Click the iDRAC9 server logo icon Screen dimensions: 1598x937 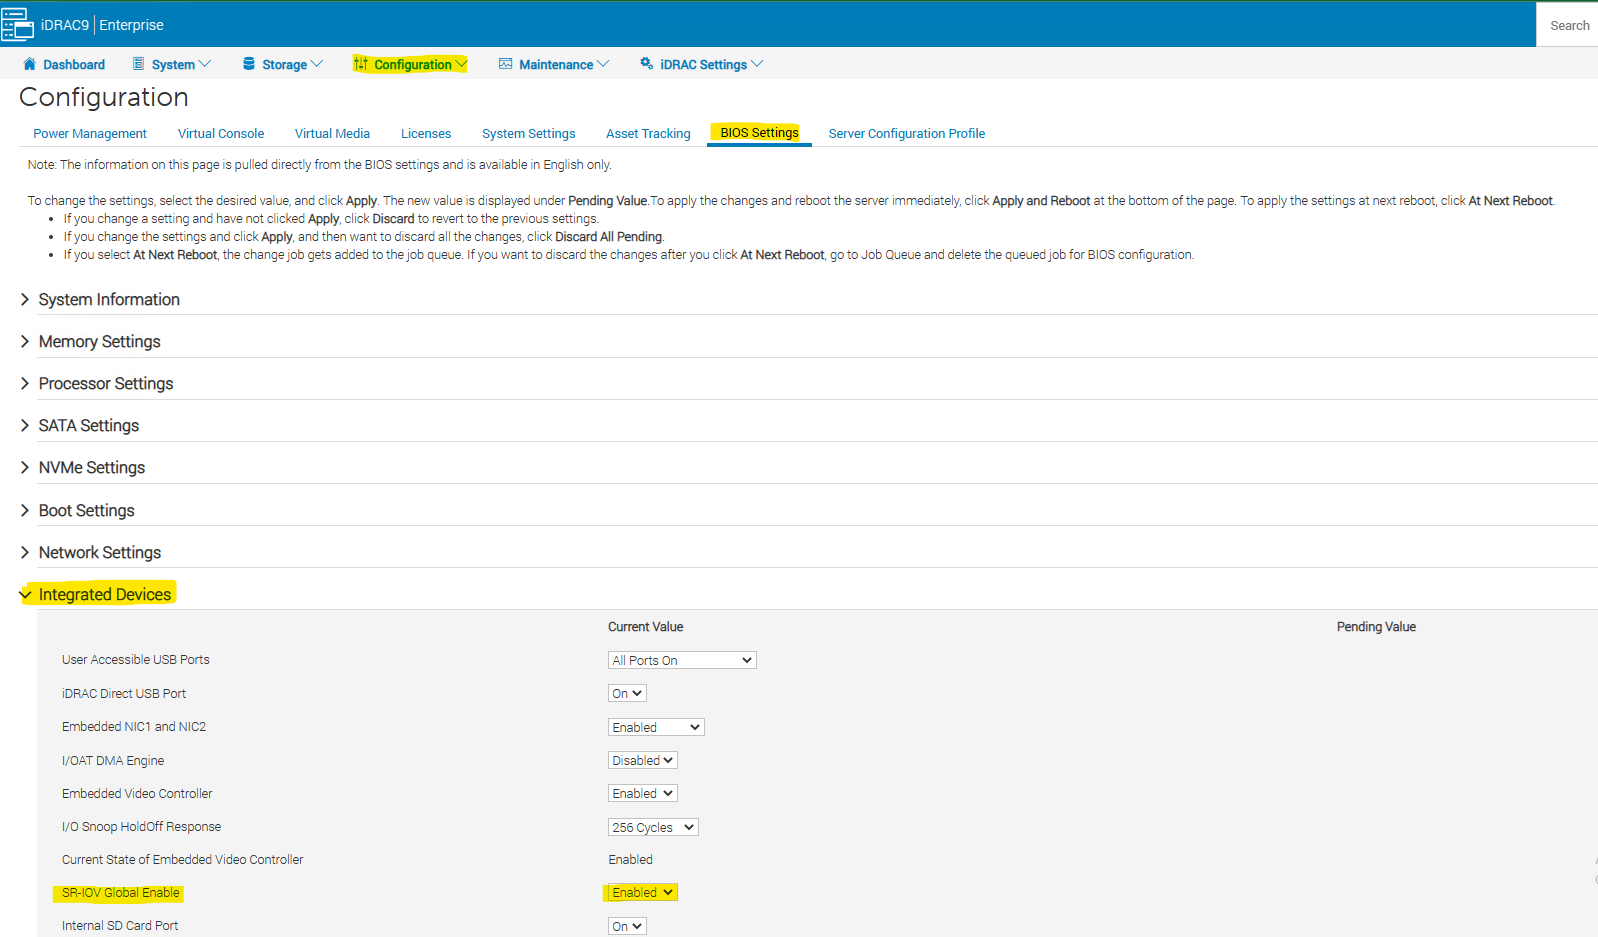(17, 25)
